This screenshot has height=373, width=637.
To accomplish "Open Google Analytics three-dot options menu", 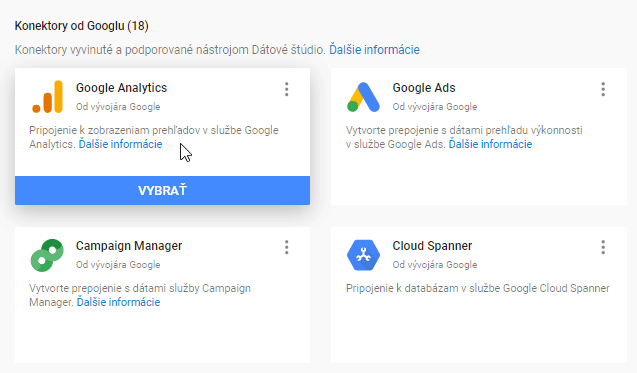I will coord(286,89).
